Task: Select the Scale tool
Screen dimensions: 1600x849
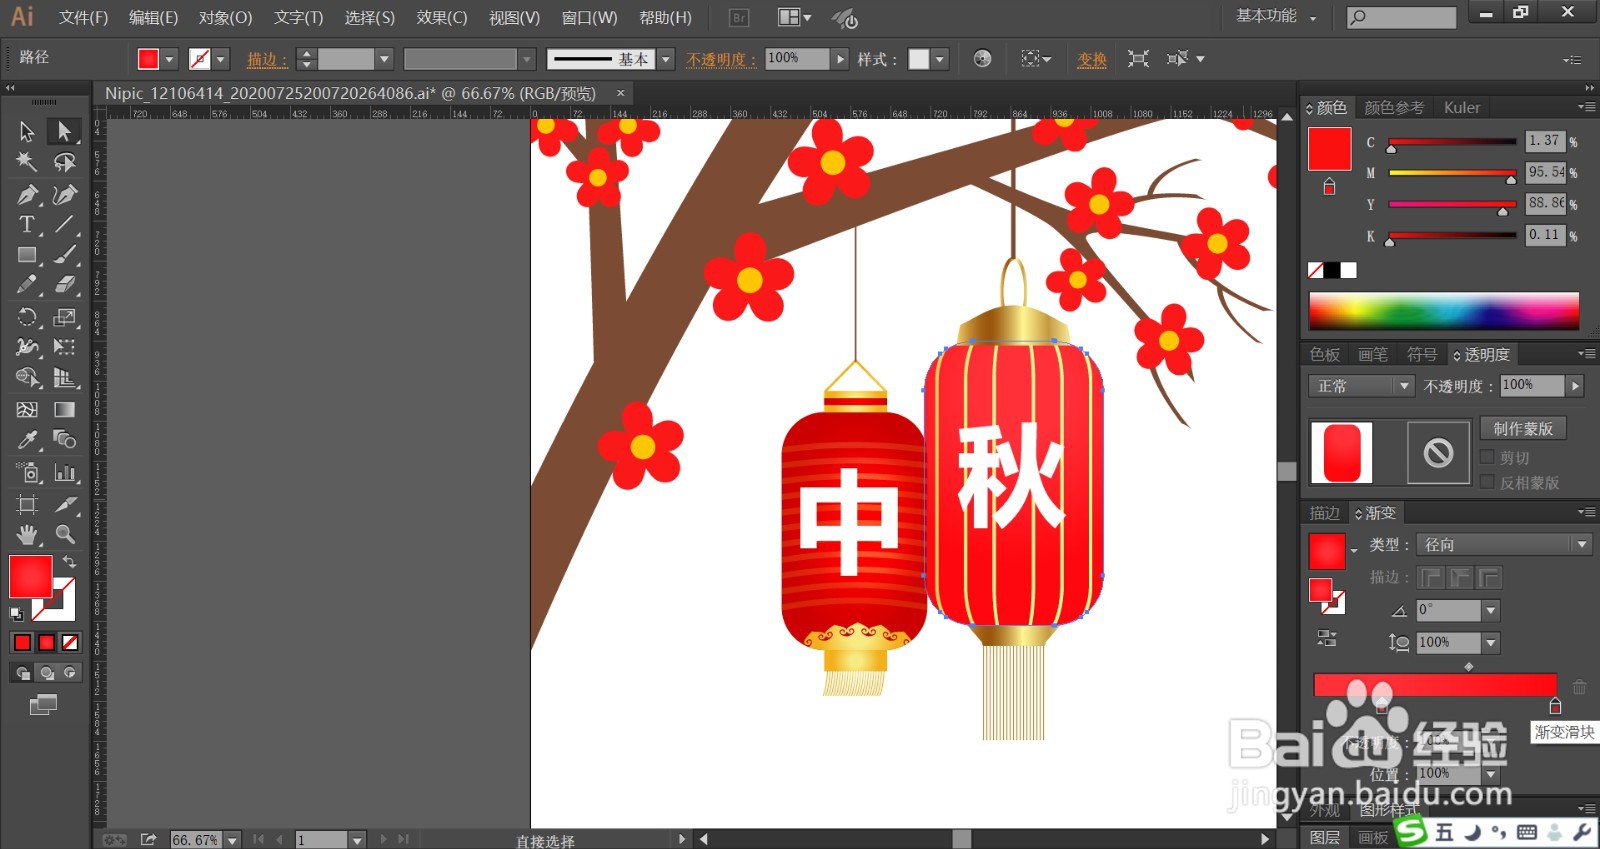Action: (x=64, y=317)
